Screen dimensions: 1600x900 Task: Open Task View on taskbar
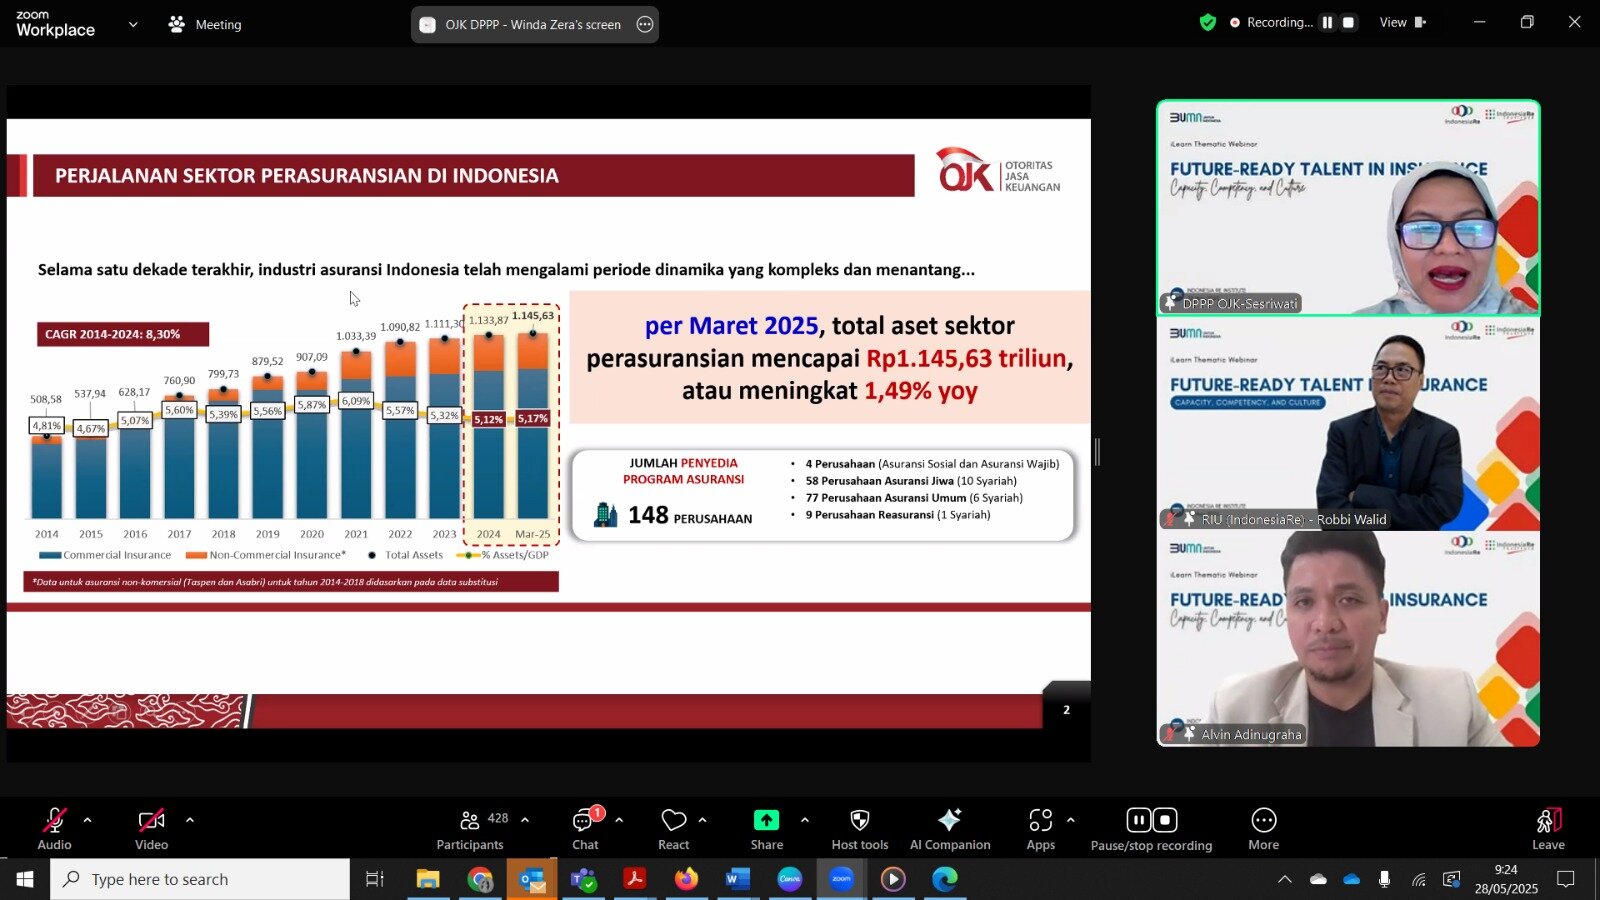pos(374,879)
